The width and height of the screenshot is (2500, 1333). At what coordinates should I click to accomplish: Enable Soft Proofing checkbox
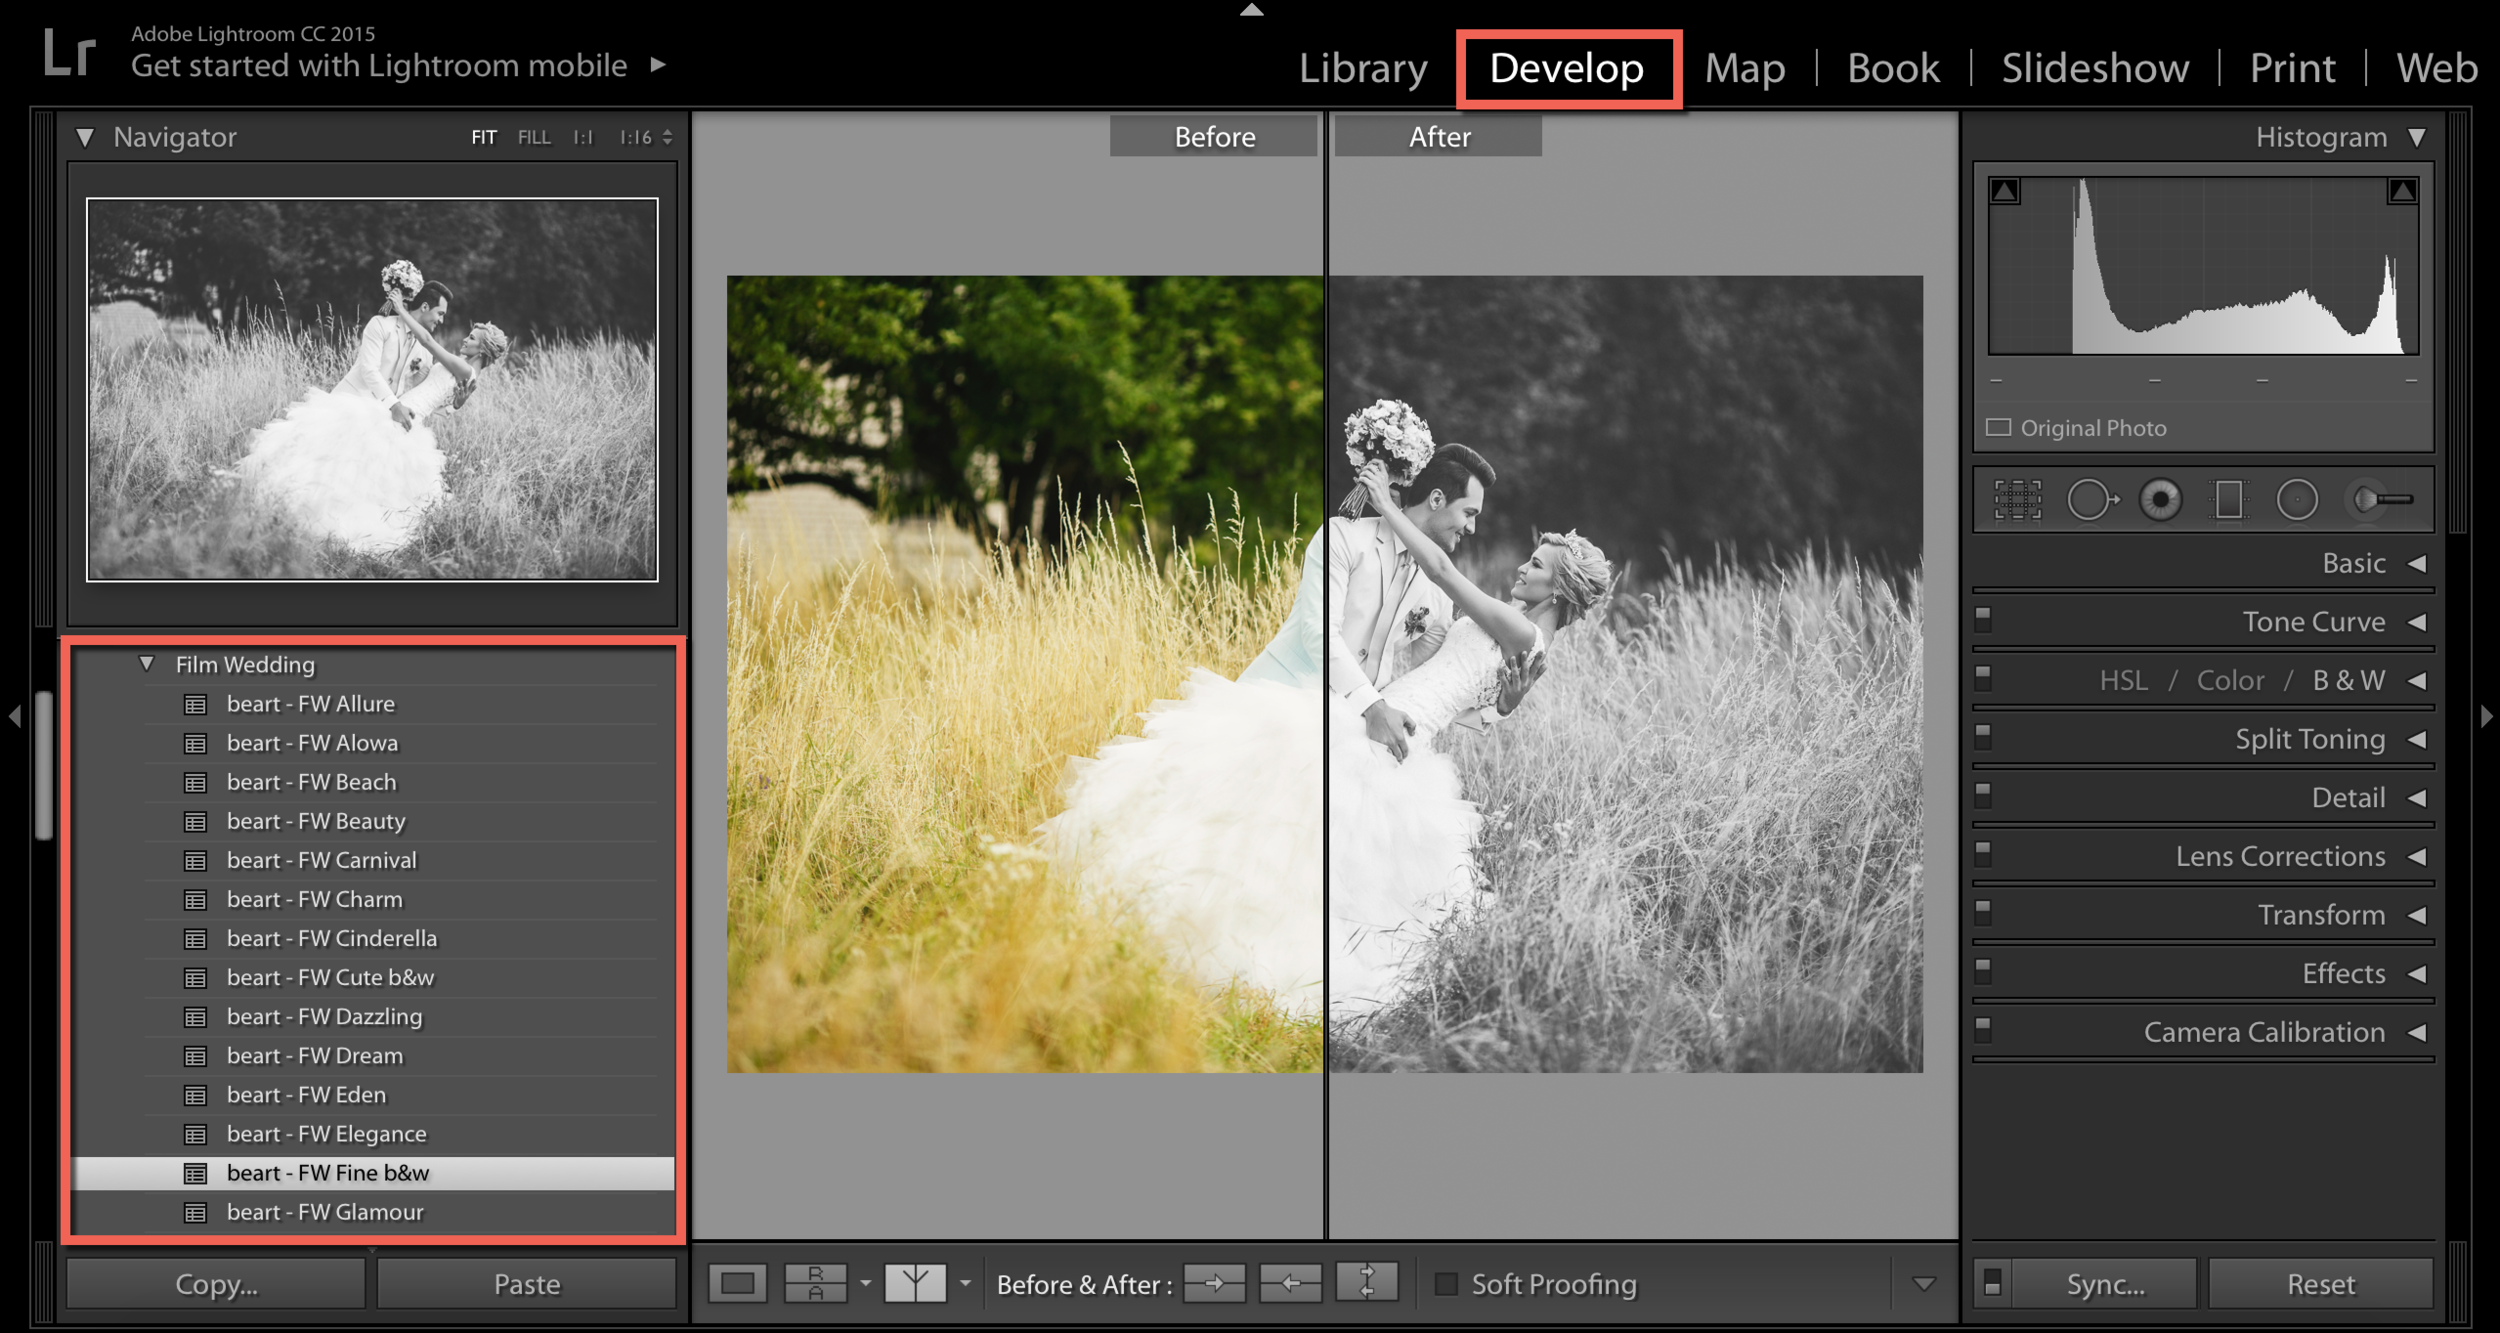tap(1446, 1283)
